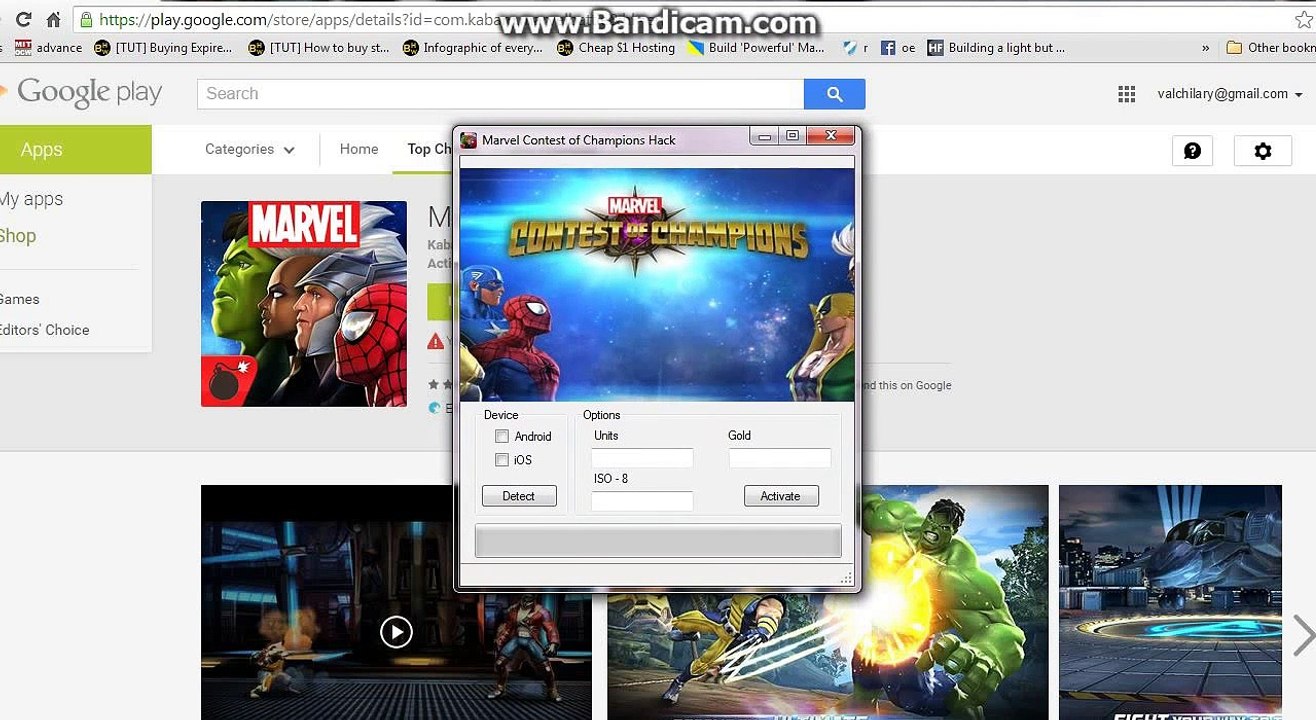Screen dimensions: 1316x720
Task: Open the jet hangar screenshot
Action: (1170, 602)
